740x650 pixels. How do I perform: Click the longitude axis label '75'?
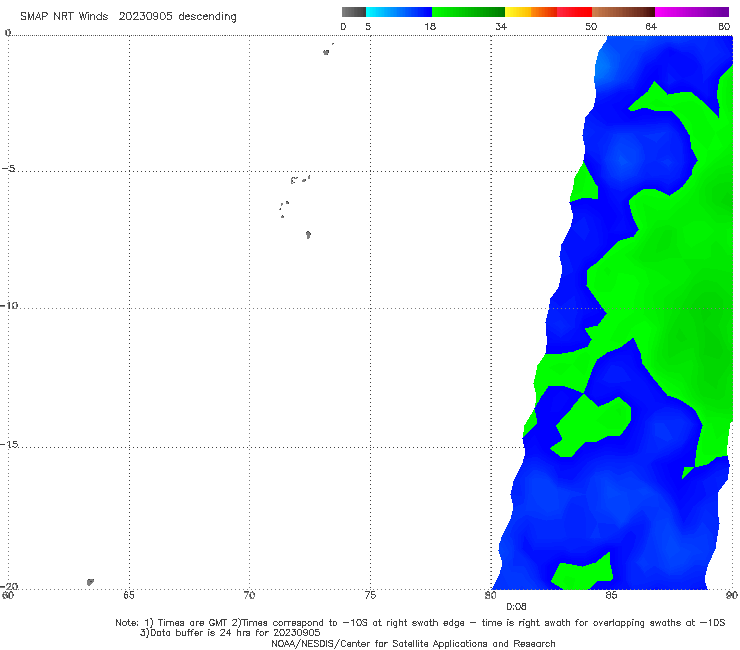click(370, 595)
